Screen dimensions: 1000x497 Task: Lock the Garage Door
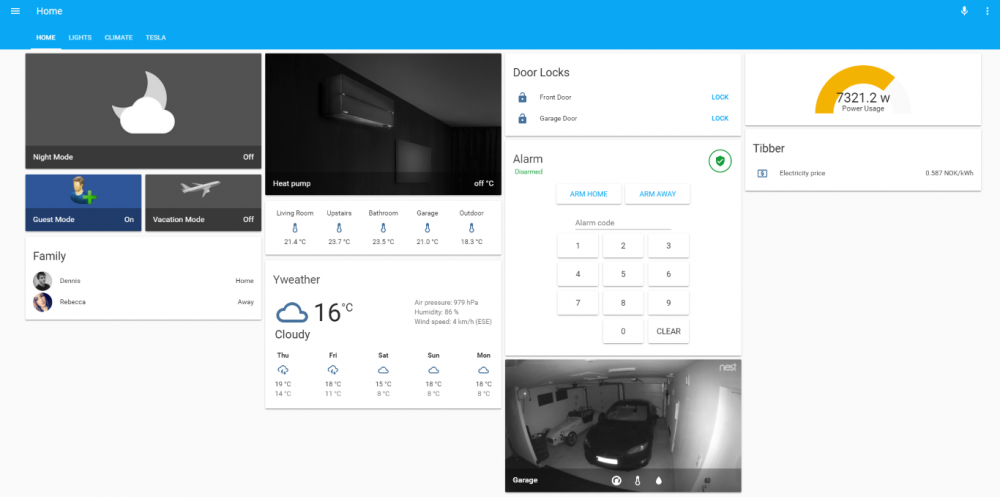pos(719,118)
